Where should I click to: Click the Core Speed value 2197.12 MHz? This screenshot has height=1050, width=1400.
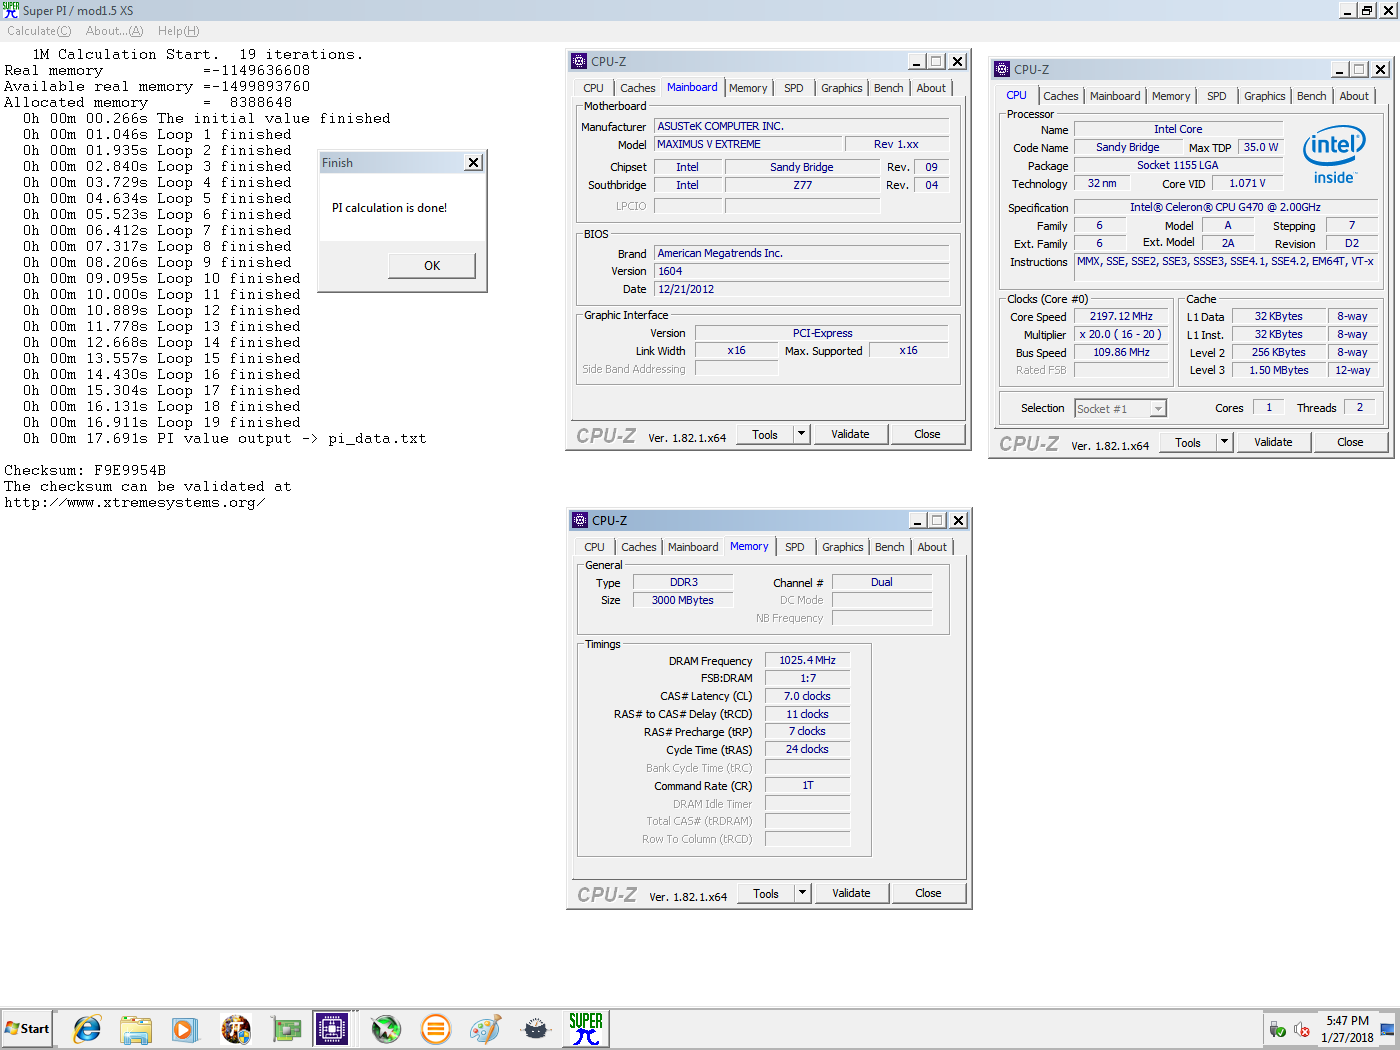pyautogui.click(x=1121, y=316)
